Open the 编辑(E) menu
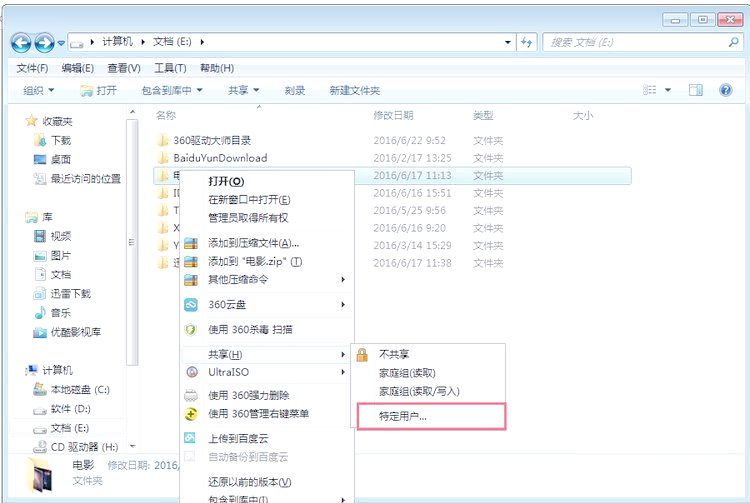Image resolution: width=750 pixels, height=503 pixels. pyautogui.click(x=77, y=68)
